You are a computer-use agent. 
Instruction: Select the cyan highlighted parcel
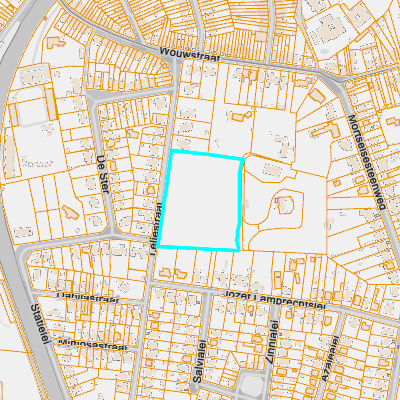201,201
